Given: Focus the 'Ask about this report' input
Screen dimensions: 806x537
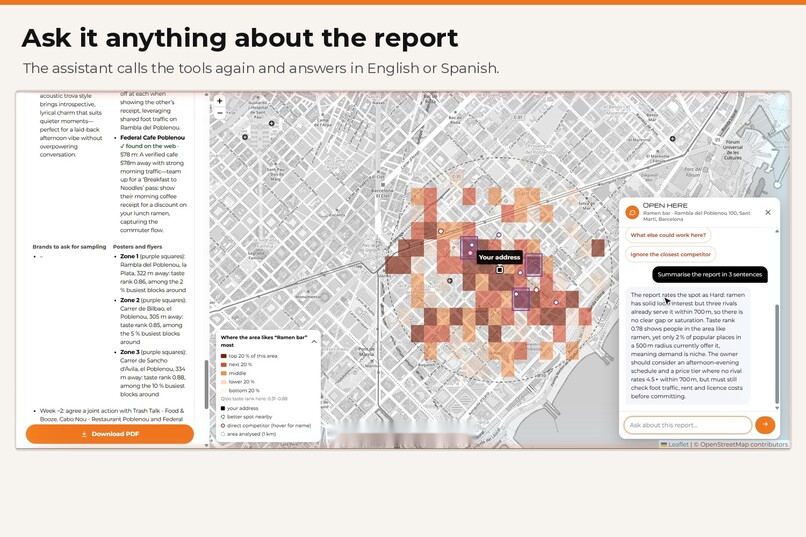Looking at the screenshot, I should (x=688, y=425).
